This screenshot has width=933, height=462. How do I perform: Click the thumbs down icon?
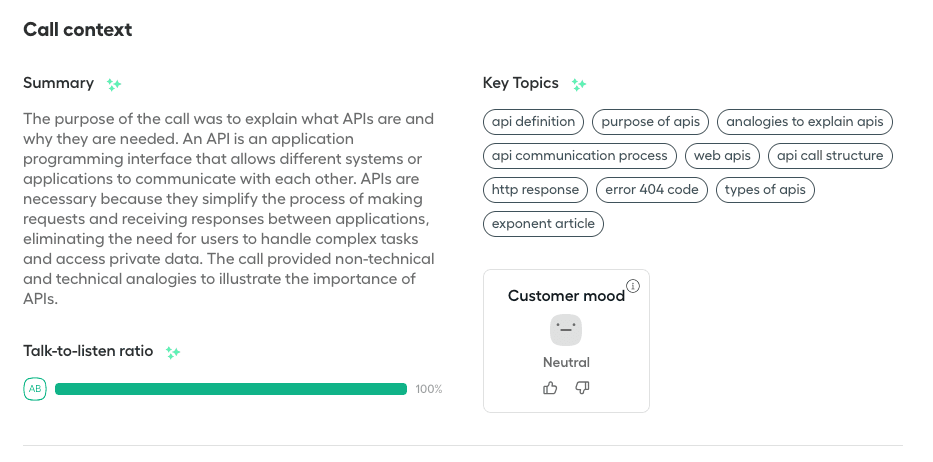(x=583, y=388)
